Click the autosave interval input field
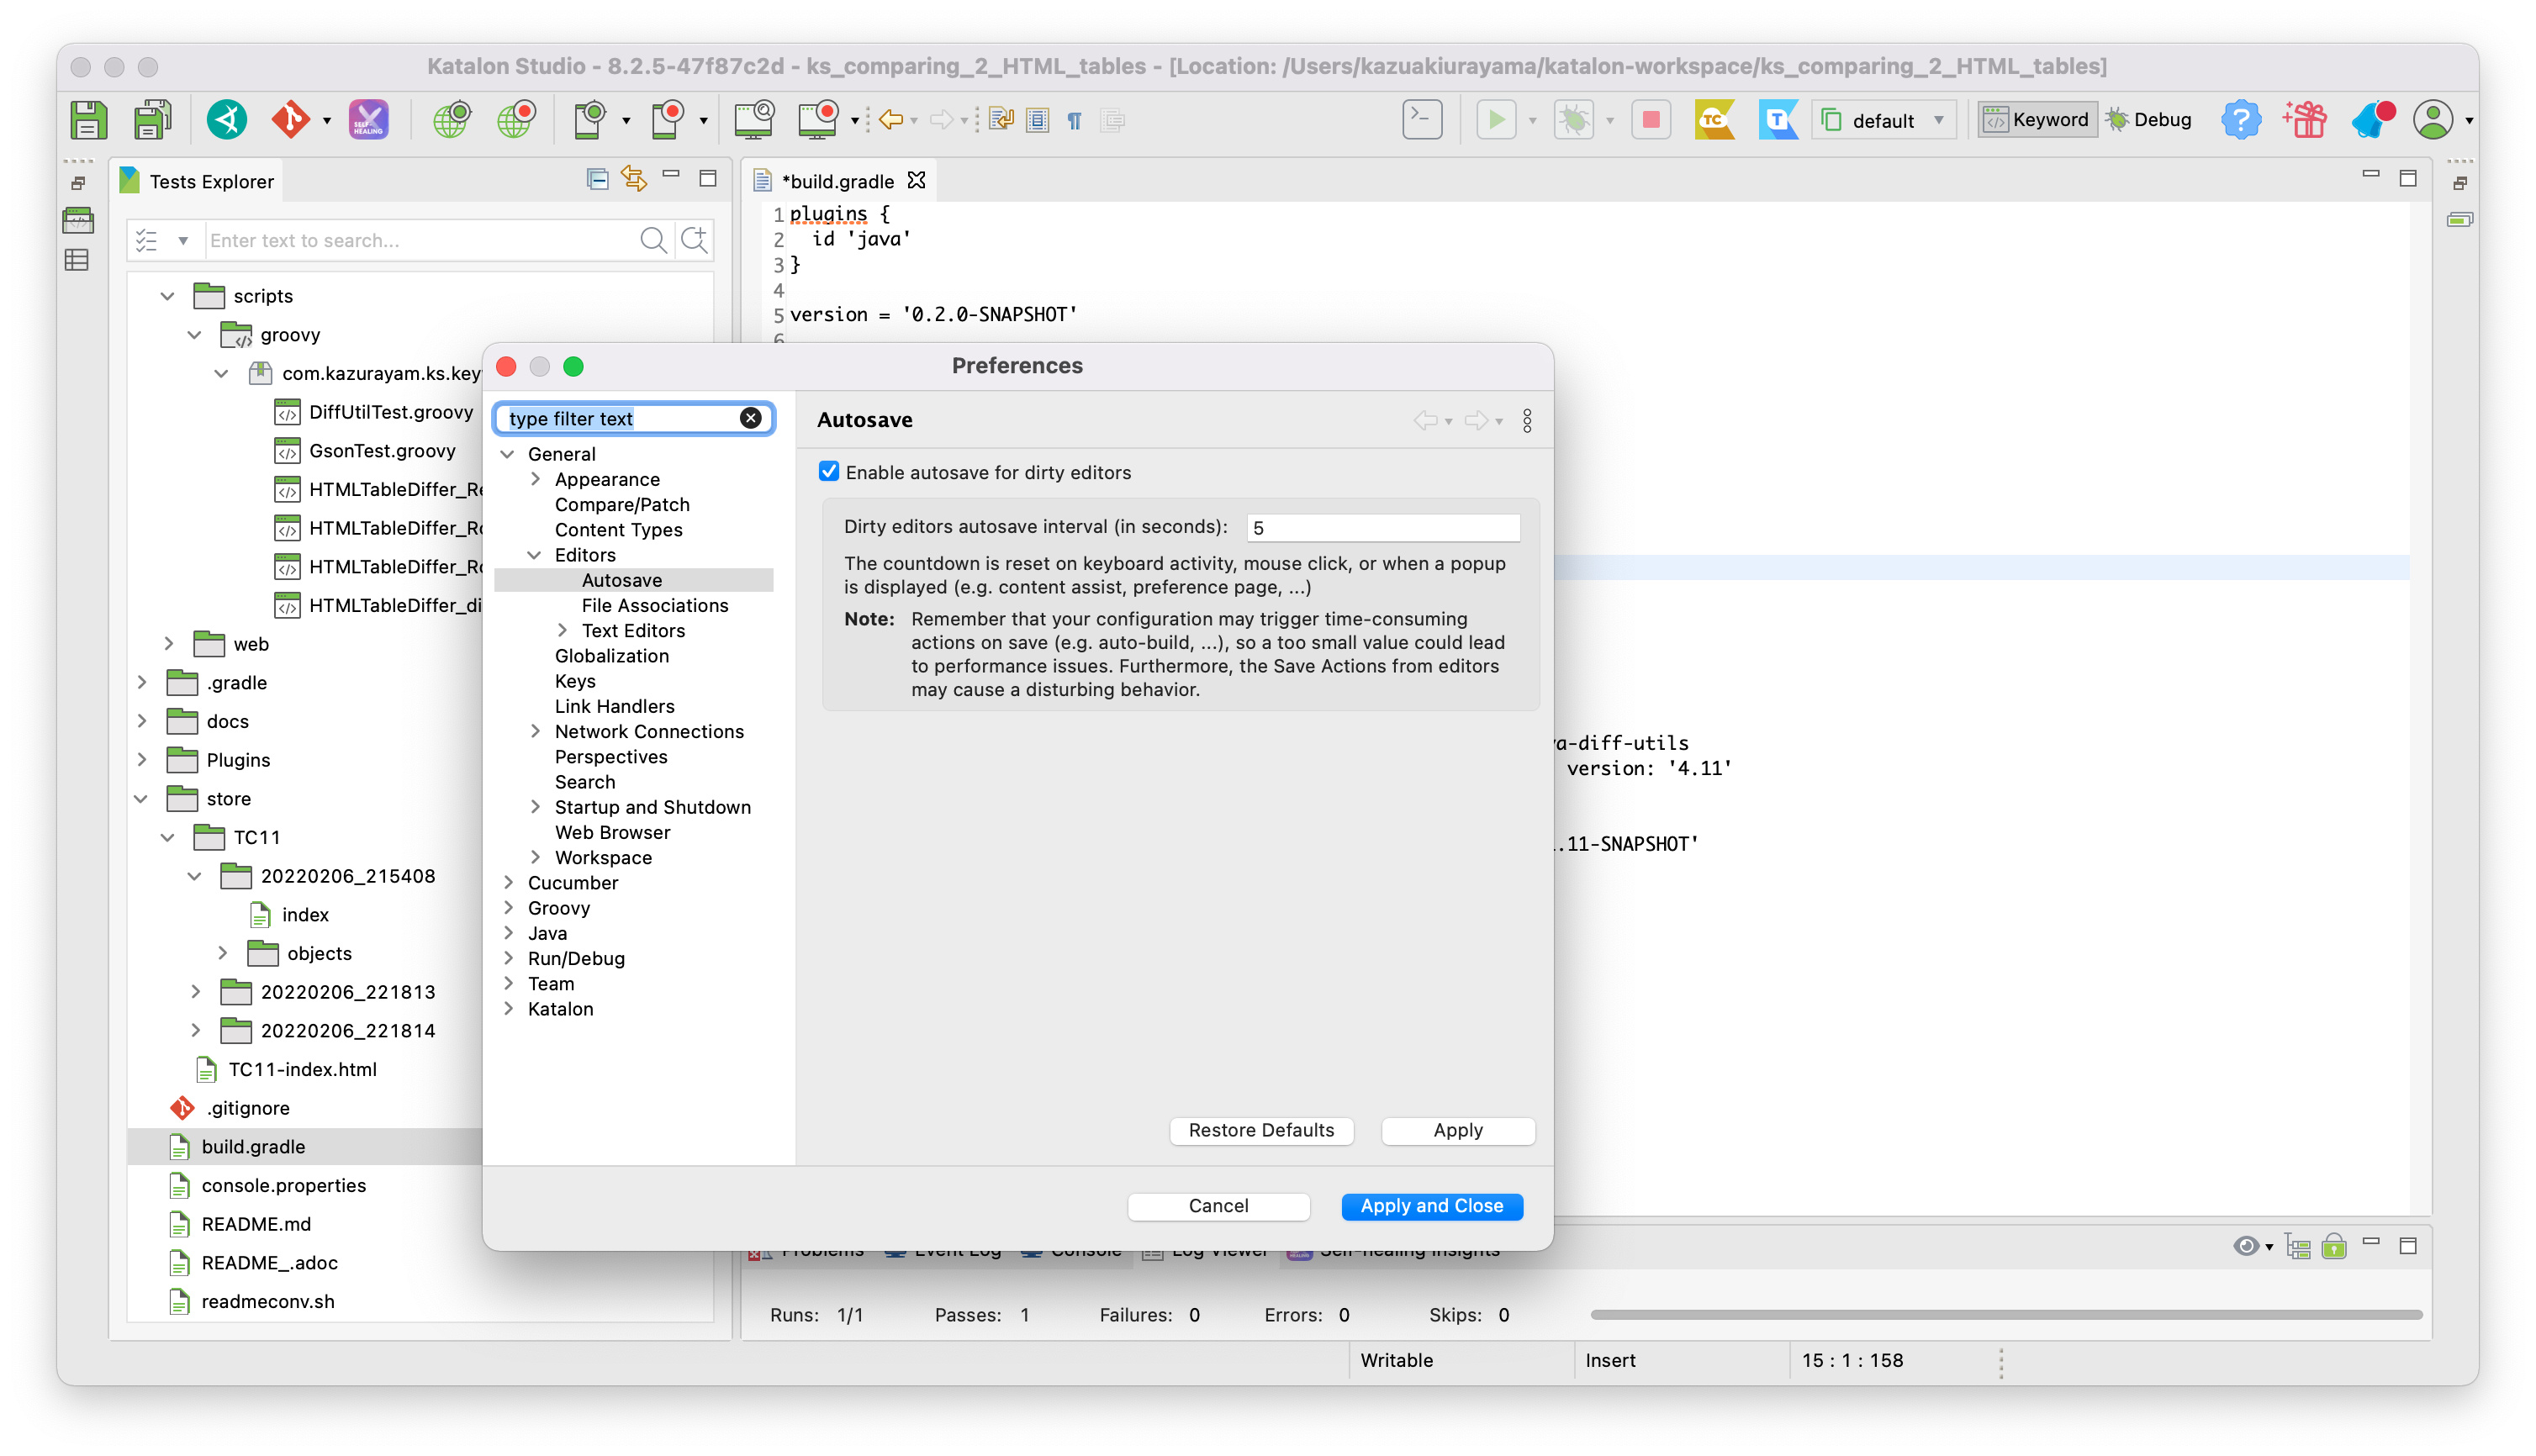Image resolution: width=2536 pixels, height=1456 pixels. click(1382, 527)
